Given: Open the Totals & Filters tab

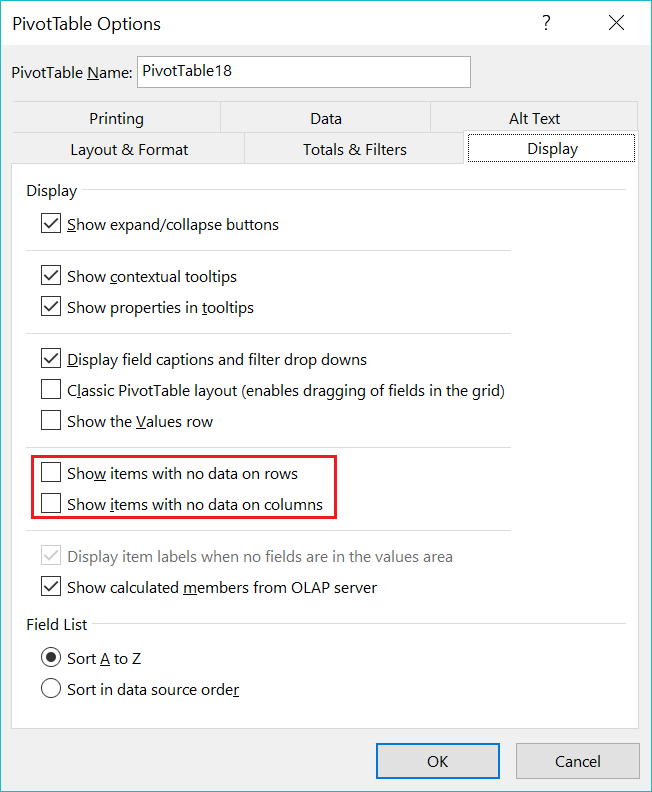Looking at the screenshot, I should click(x=355, y=150).
